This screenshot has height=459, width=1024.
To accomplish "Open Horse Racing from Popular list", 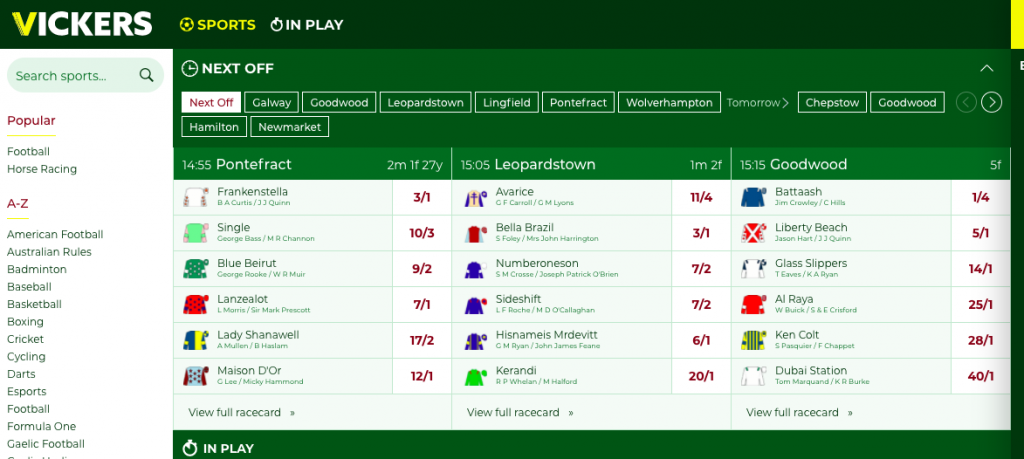I will 42,169.
